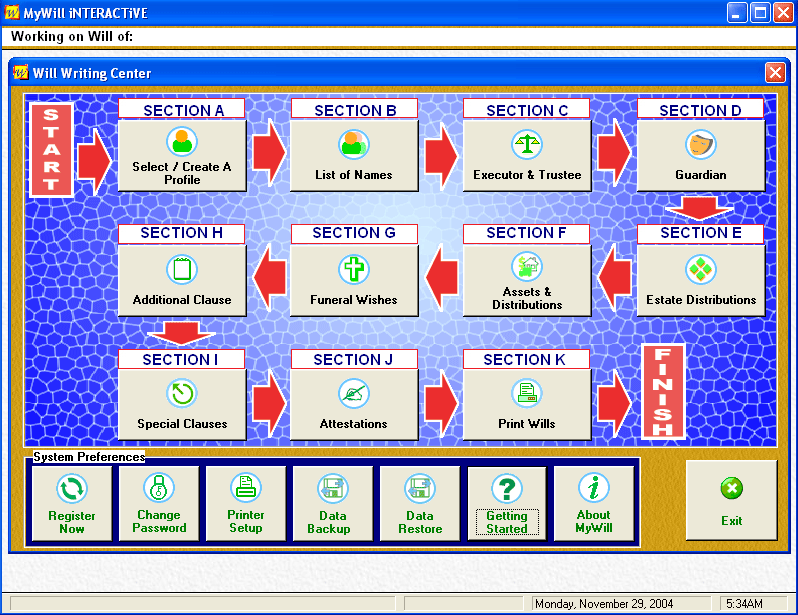Show About MyWill information
Image resolution: width=798 pixels, height=615 pixels.
[x=594, y=504]
